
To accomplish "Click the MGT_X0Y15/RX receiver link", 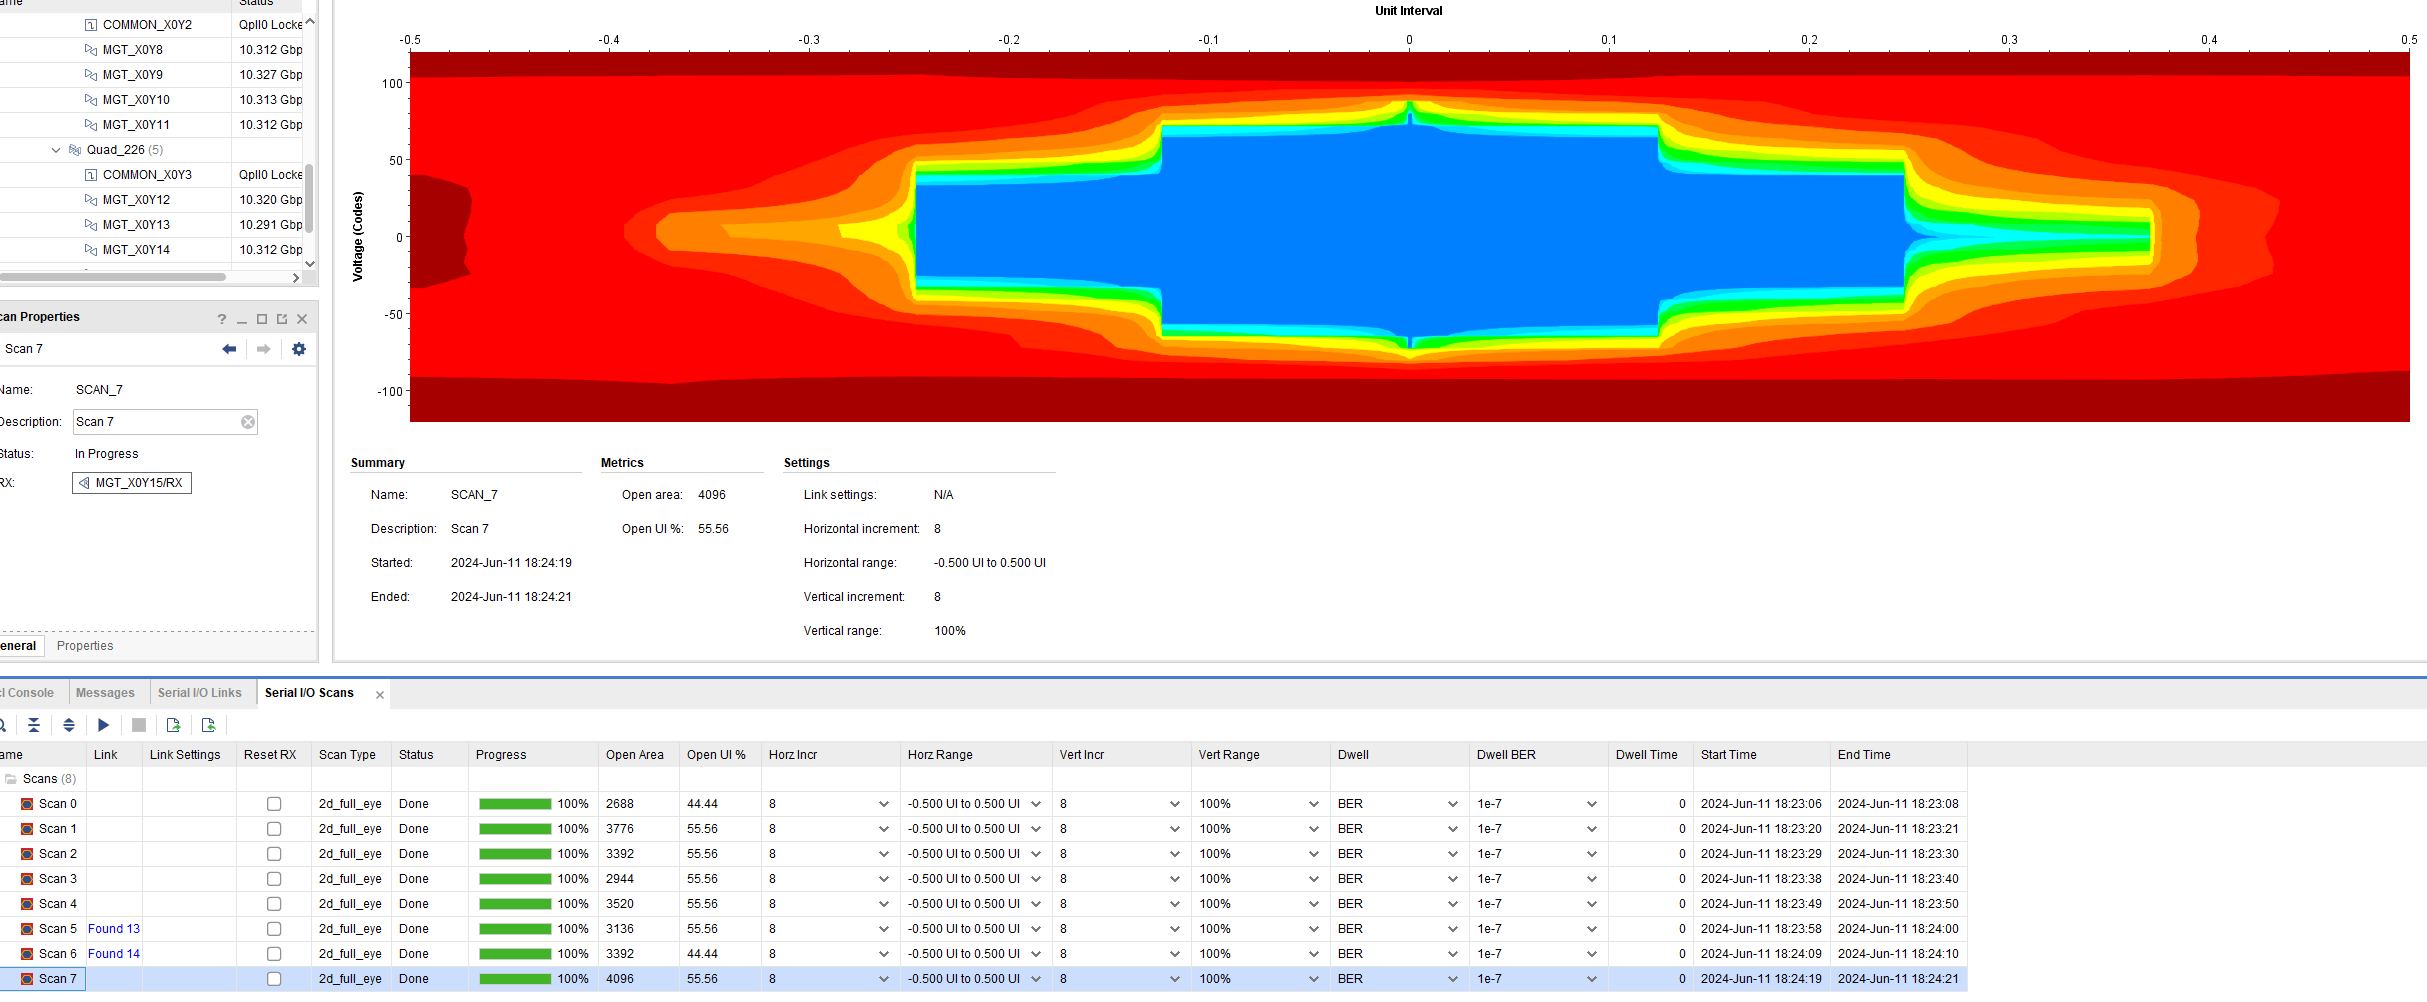I will click(x=131, y=483).
